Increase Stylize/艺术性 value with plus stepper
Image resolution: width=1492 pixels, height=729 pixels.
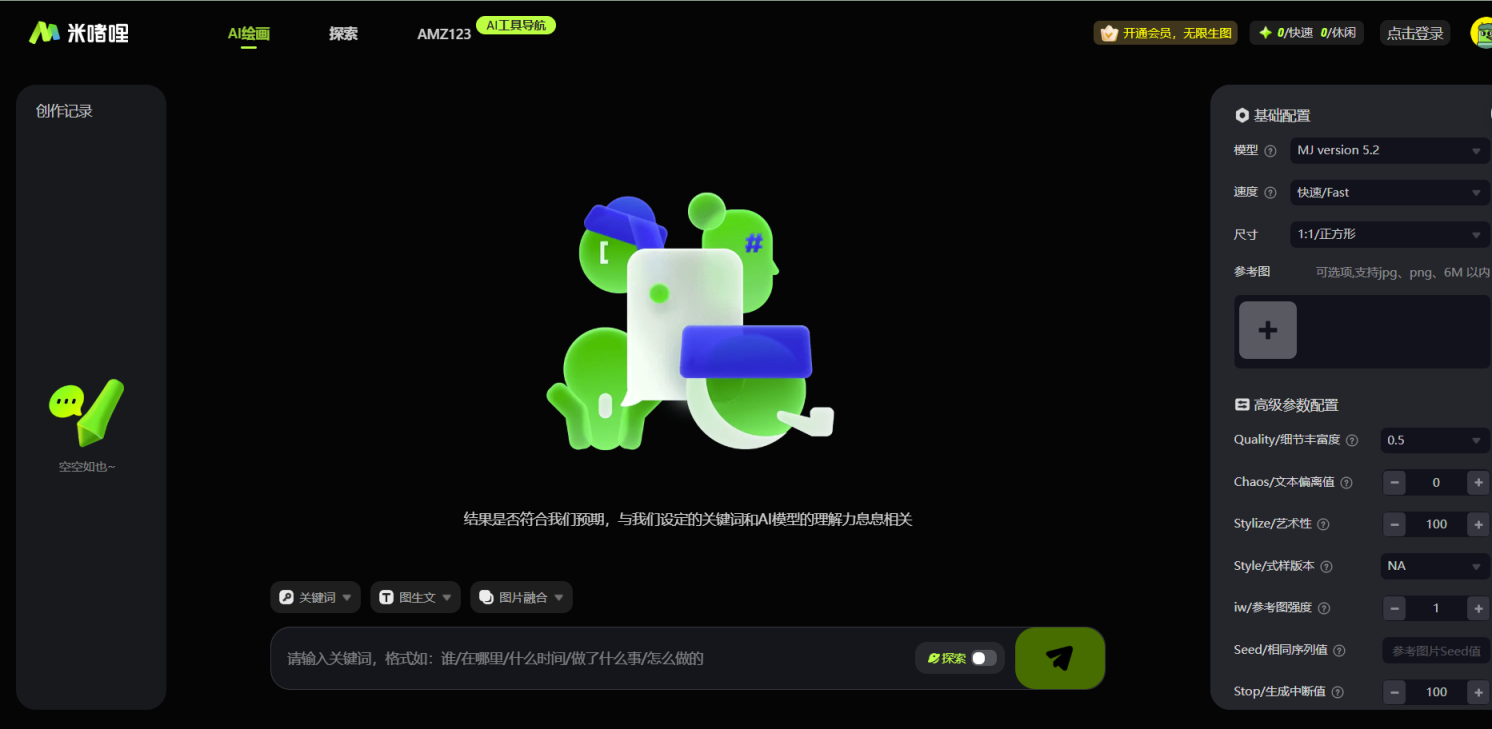pos(1478,523)
